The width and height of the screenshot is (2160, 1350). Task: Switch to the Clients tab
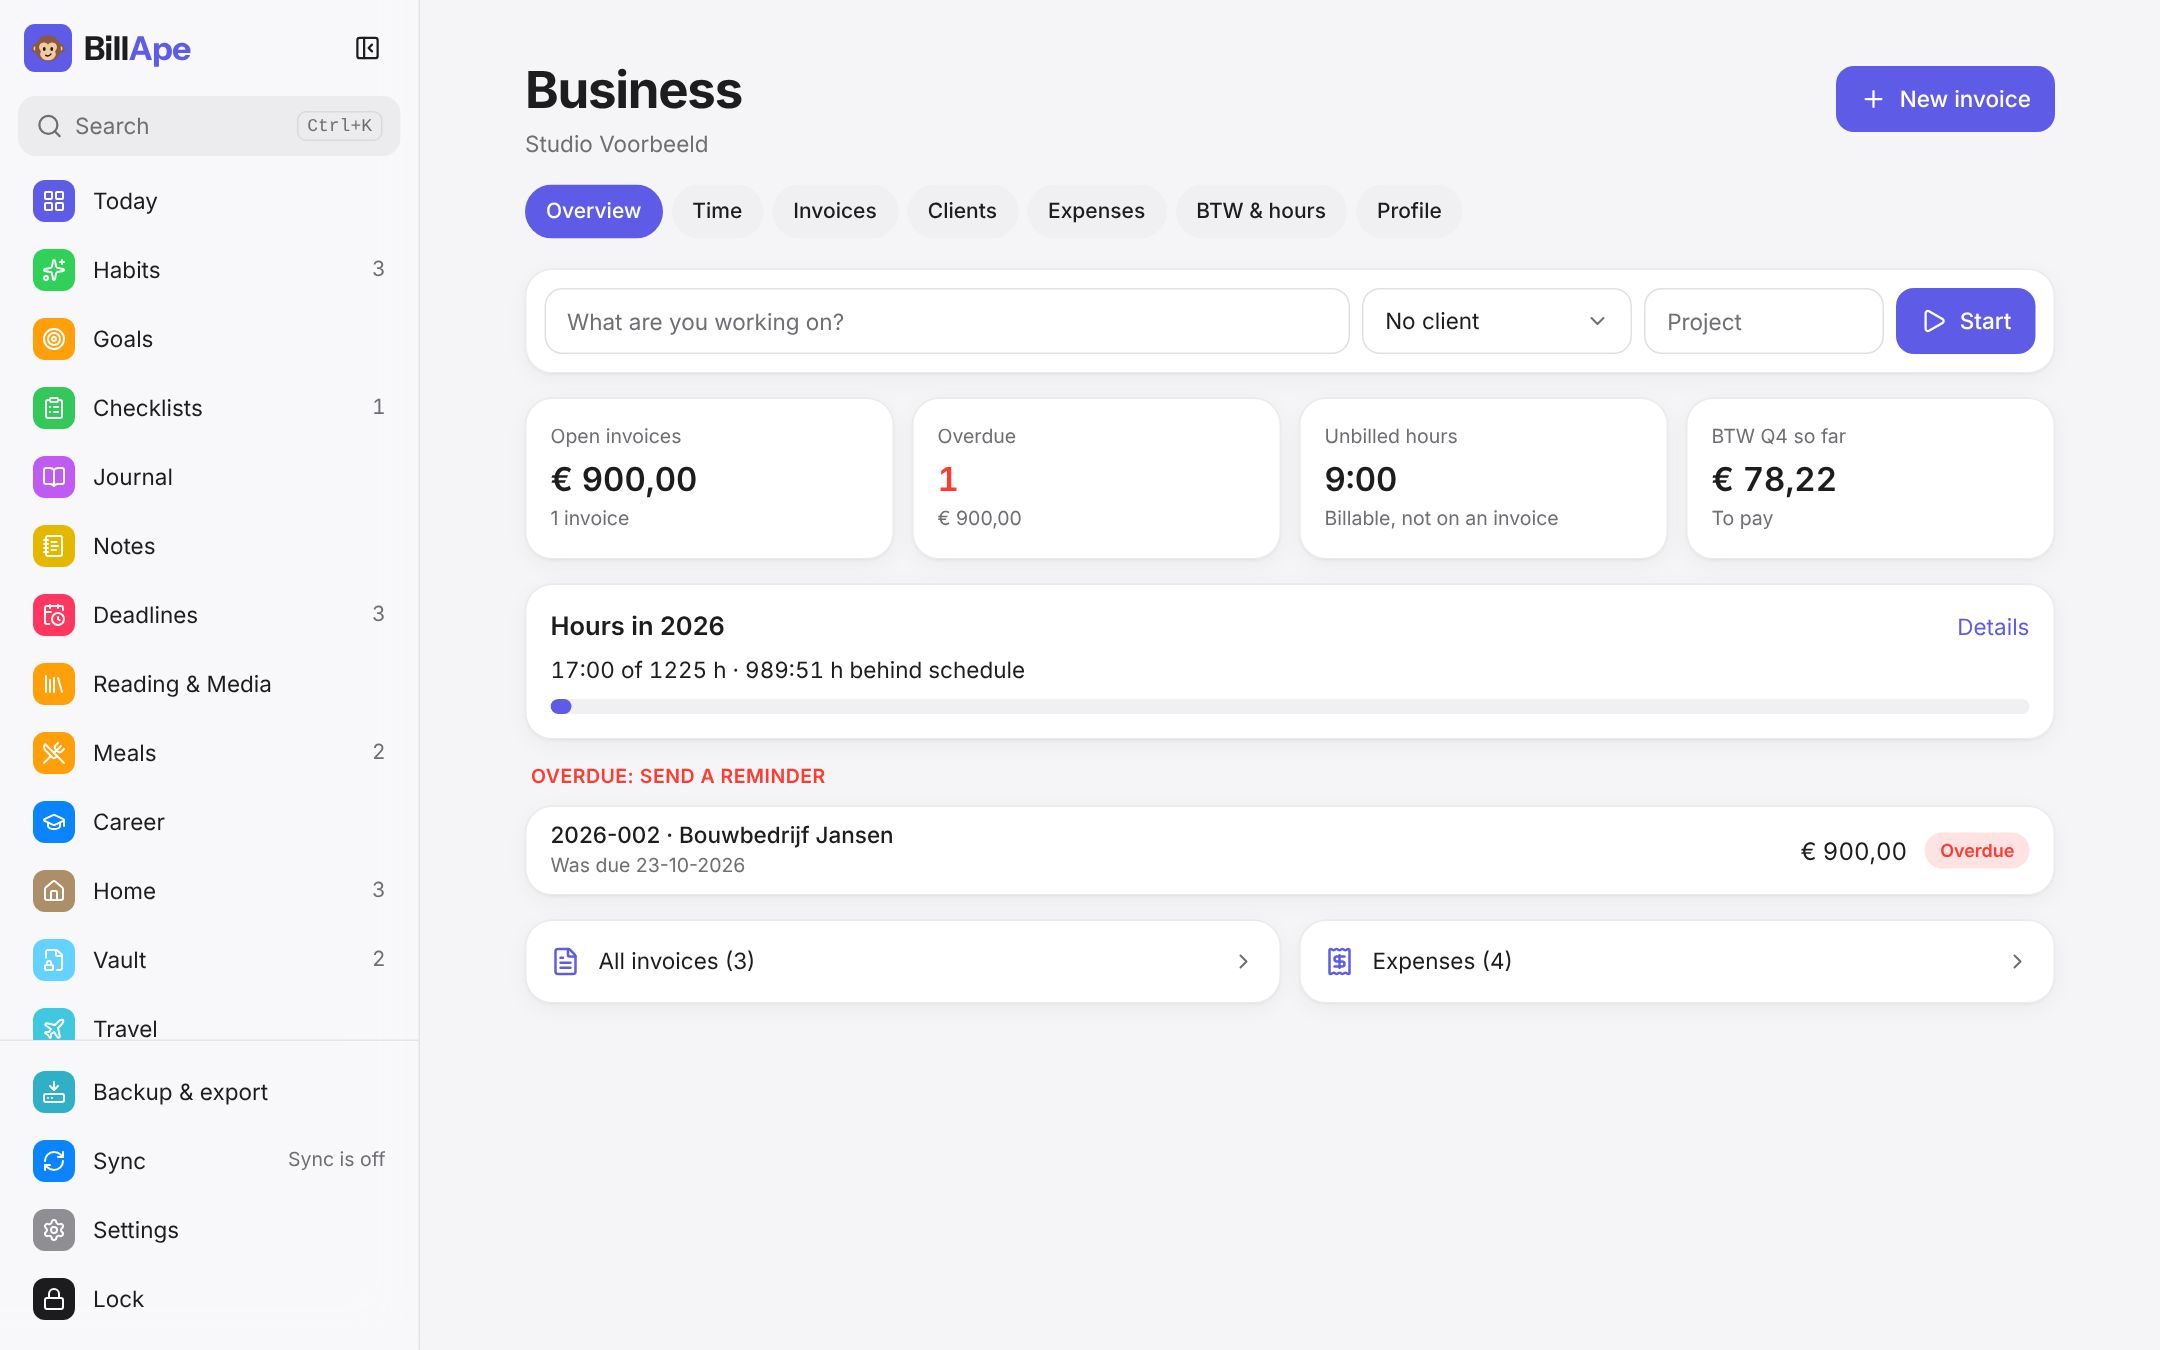pyautogui.click(x=962, y=211)
